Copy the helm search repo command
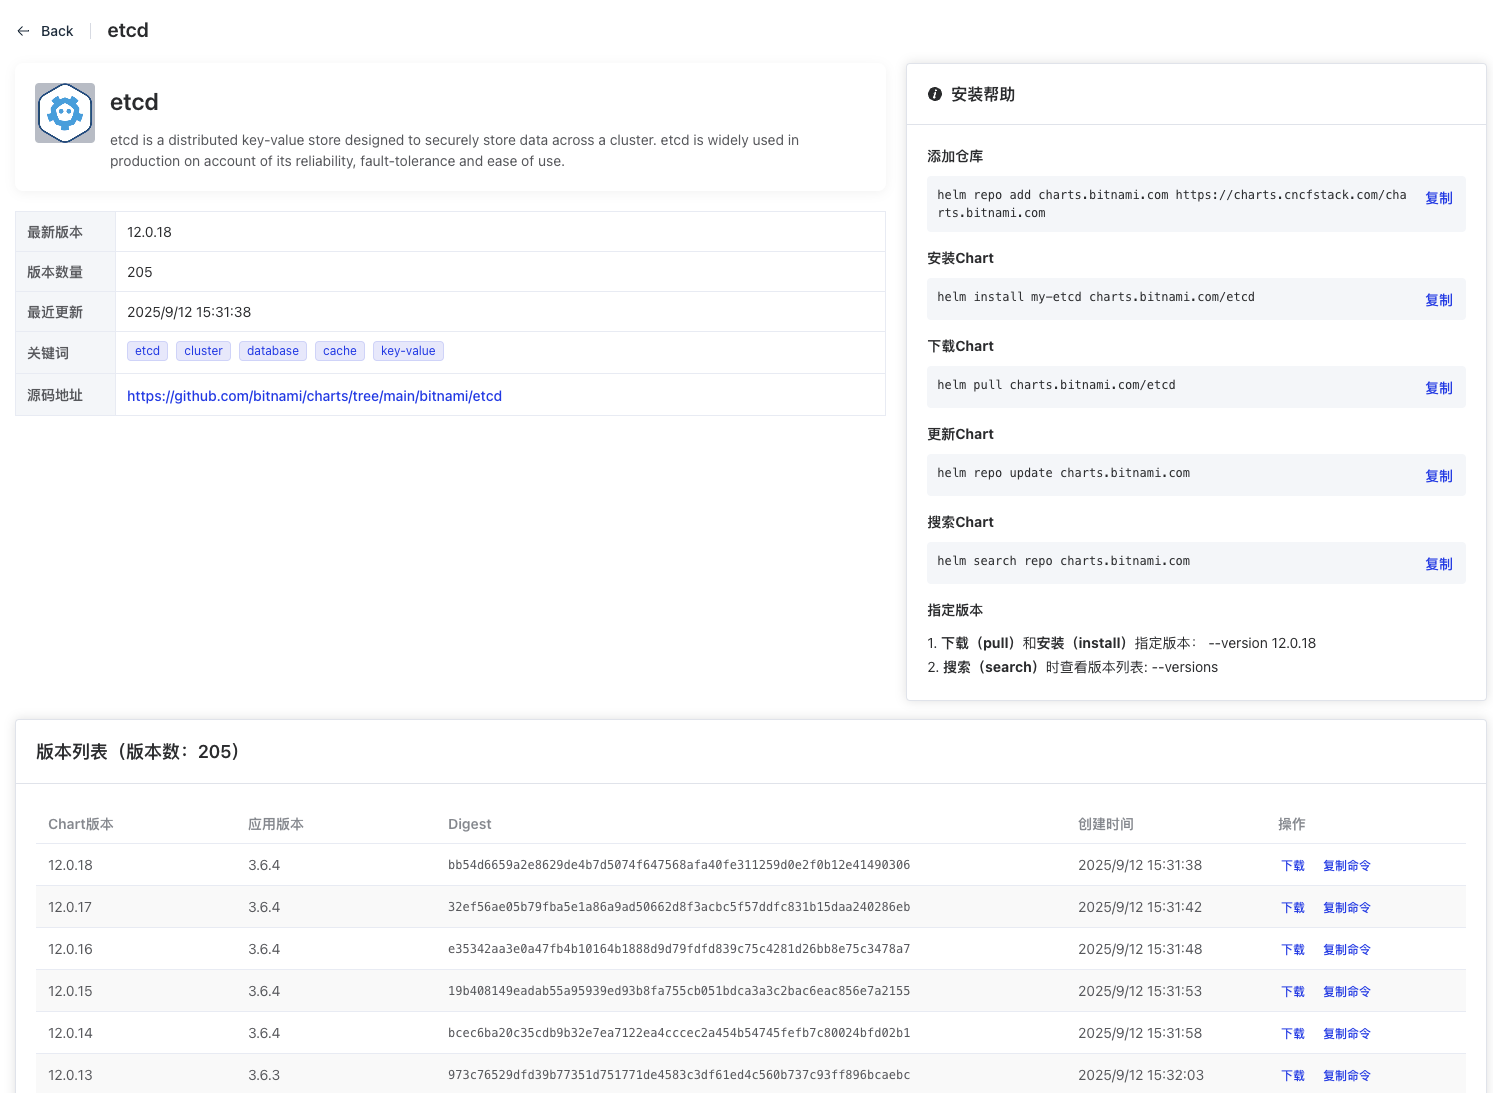 pos(1438,564)
